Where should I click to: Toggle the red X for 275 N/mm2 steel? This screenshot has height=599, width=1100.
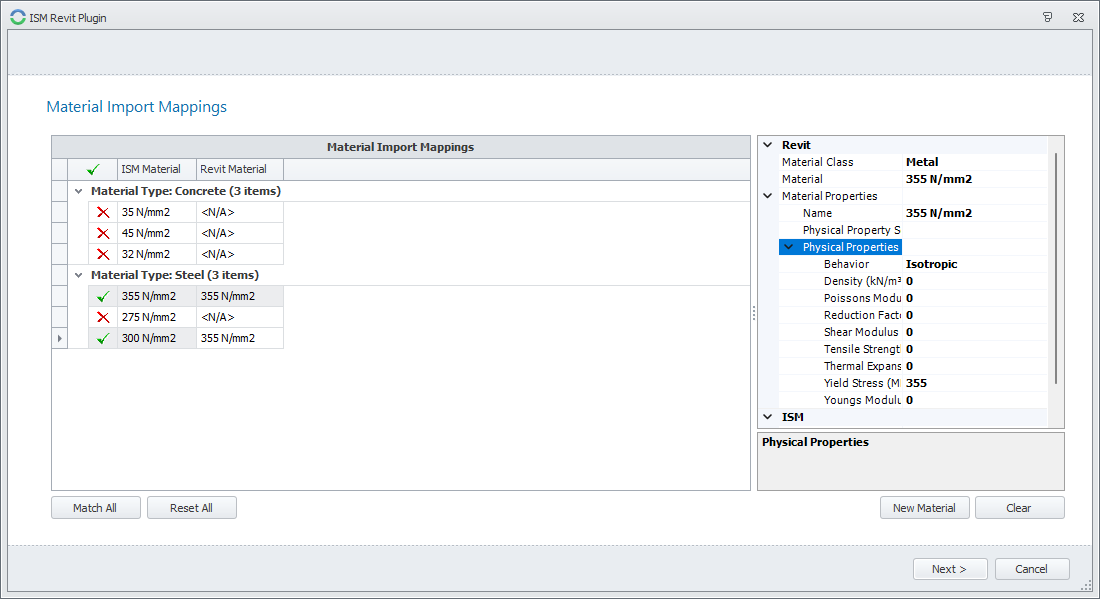pyautogui.click(x=102, y=317)
